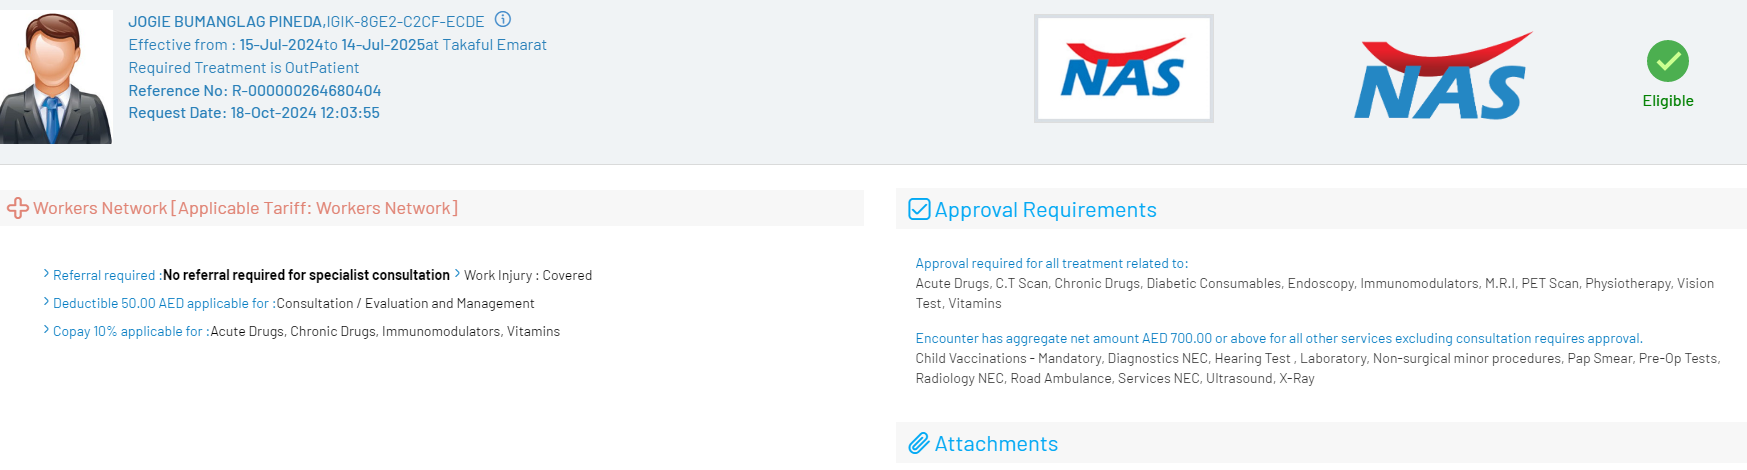1747x470 pixels.
Task: Click Copay 10% applicable for link
Action: (x=131, y=331)
